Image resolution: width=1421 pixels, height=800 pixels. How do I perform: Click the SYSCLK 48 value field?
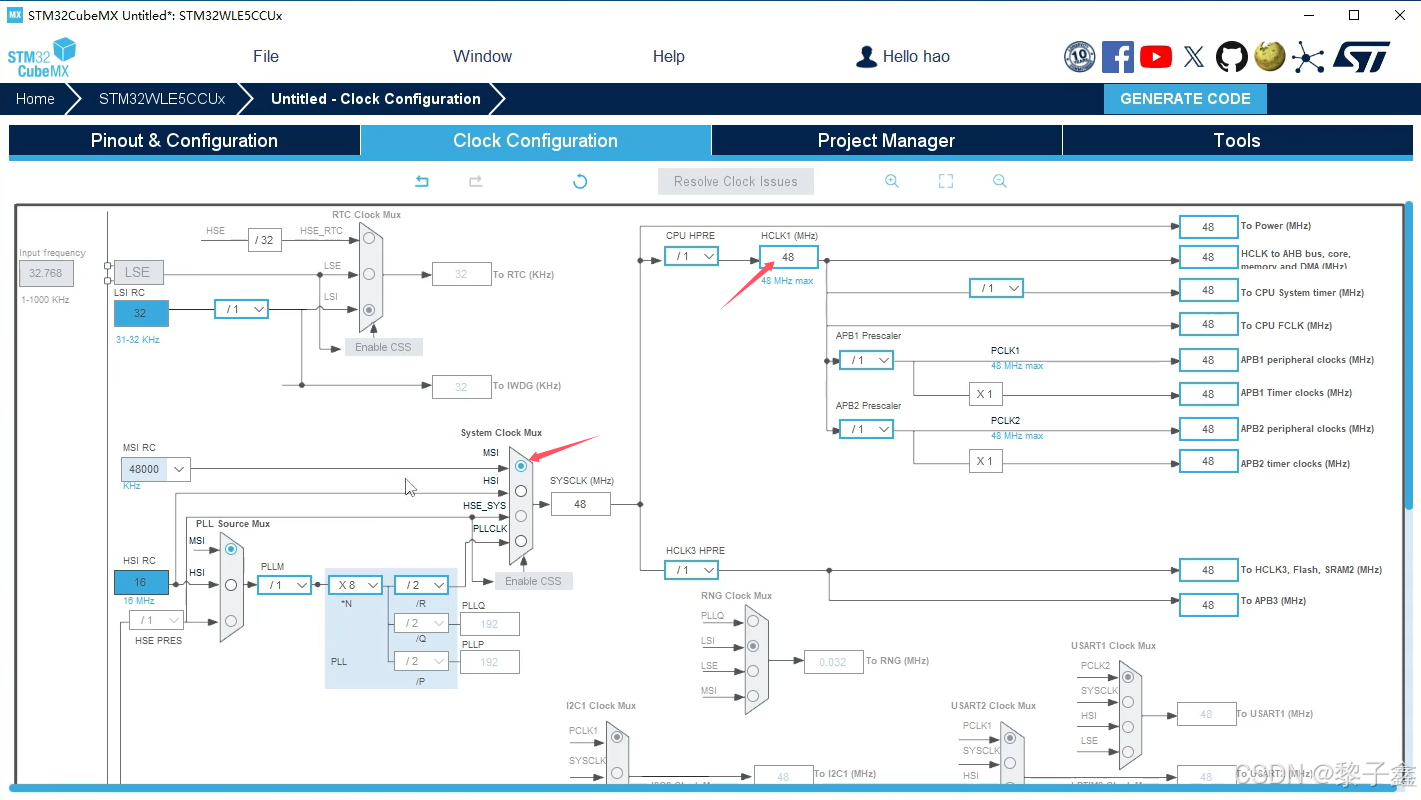pos(580,504)
